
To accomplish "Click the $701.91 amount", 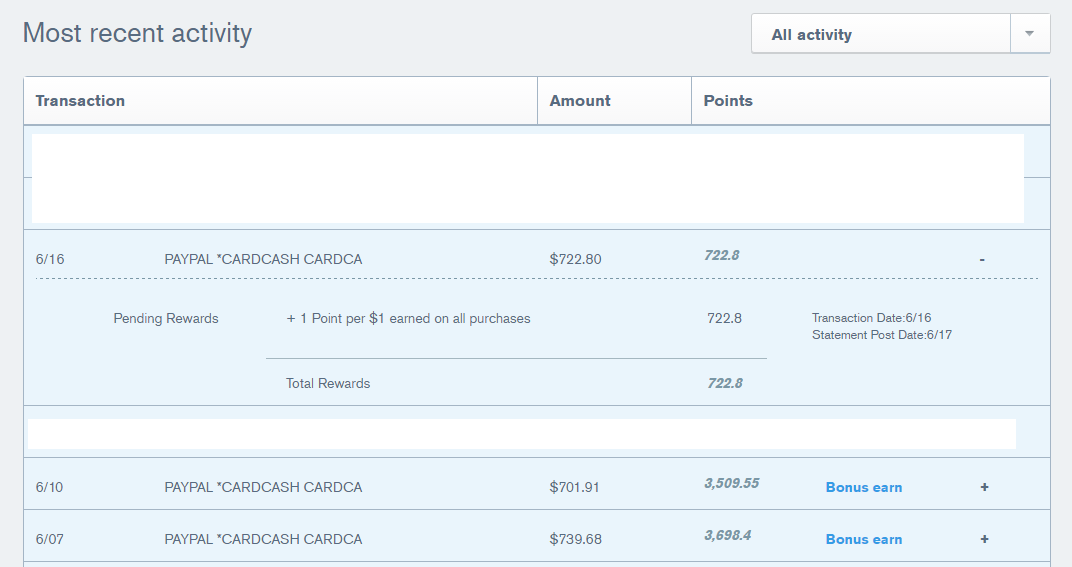I will tap(575, 488).
